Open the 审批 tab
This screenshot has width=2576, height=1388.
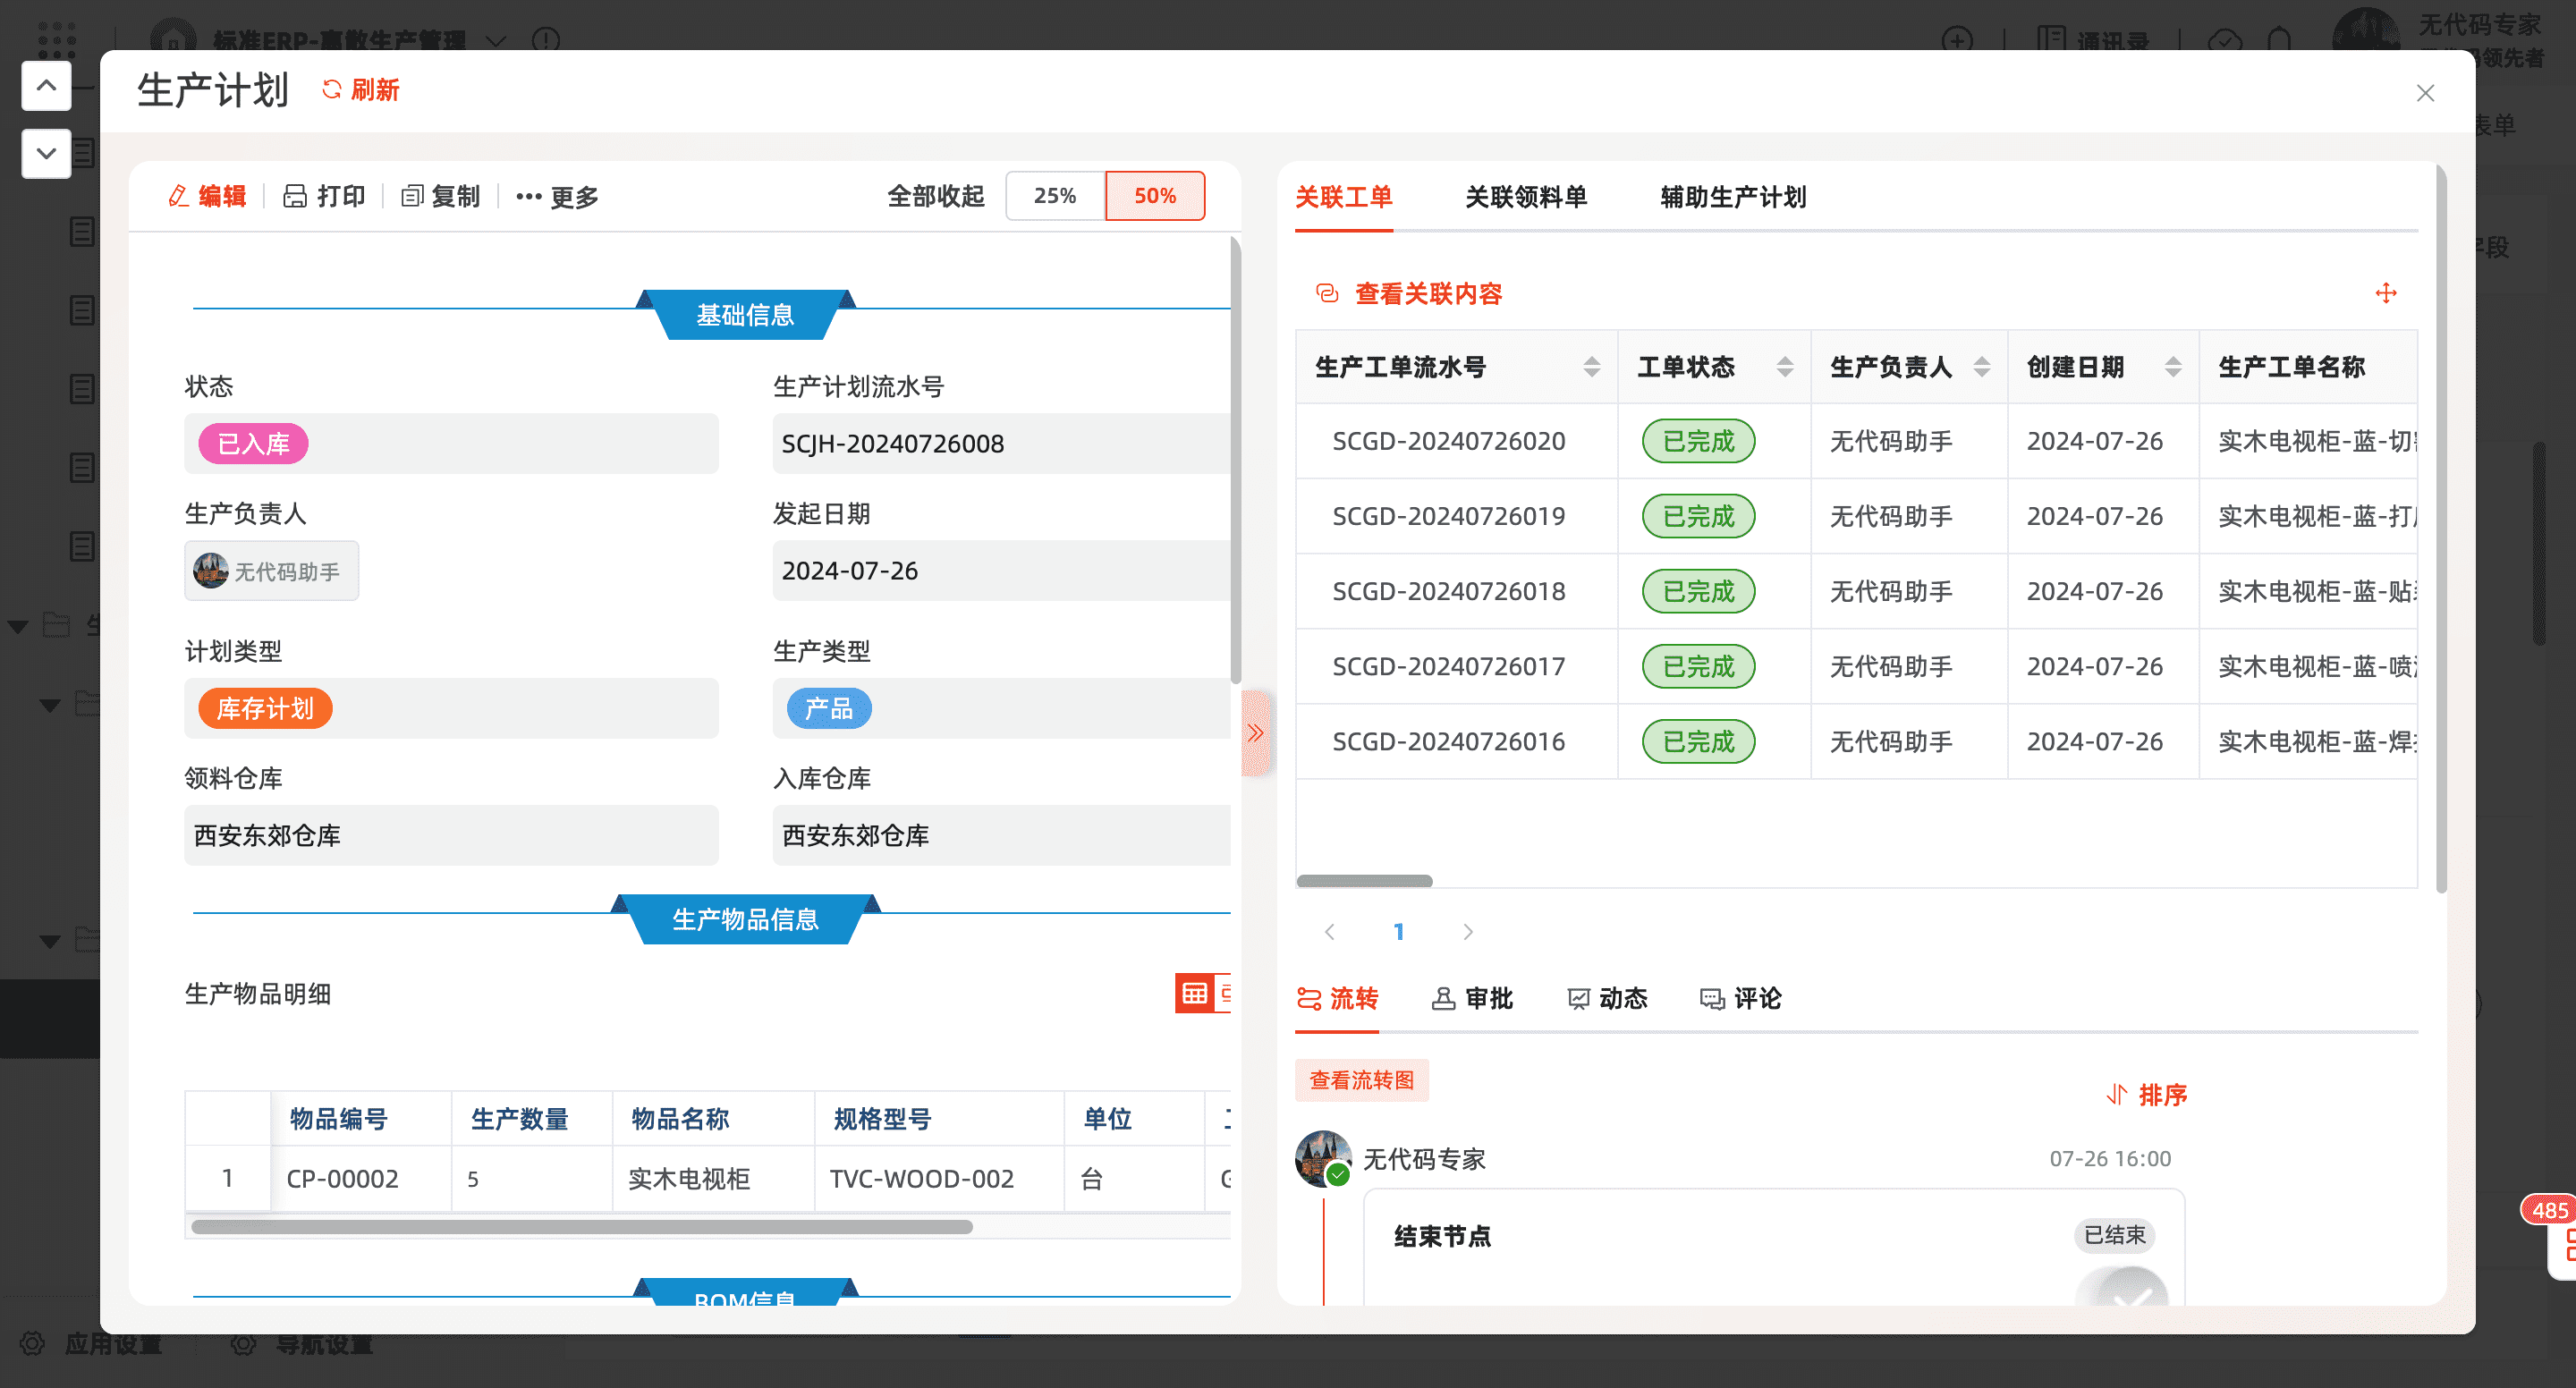(1472, 998)
